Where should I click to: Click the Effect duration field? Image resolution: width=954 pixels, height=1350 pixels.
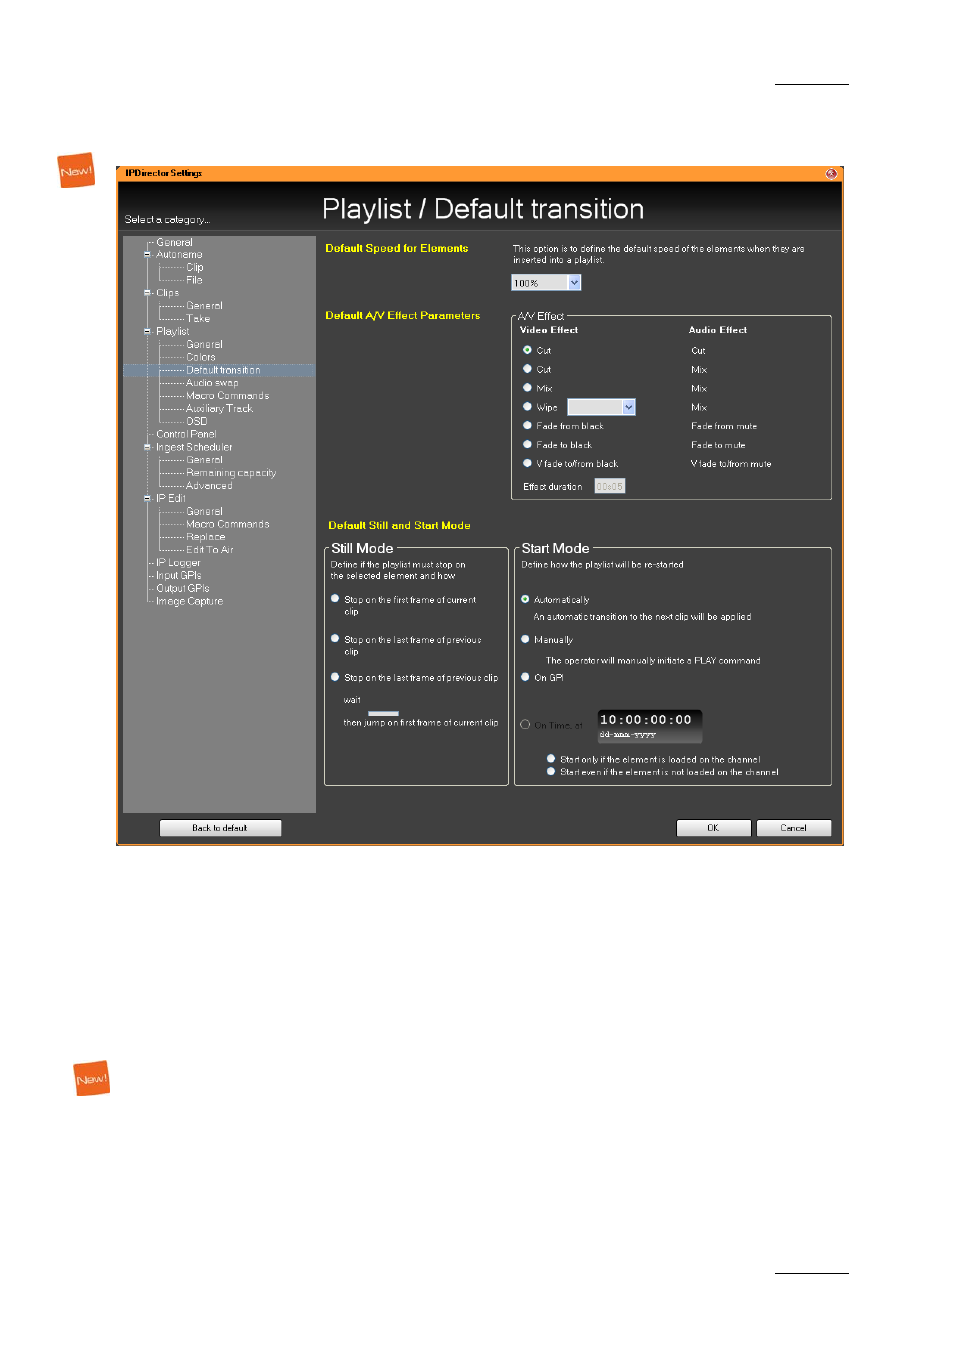coord(610,487)
